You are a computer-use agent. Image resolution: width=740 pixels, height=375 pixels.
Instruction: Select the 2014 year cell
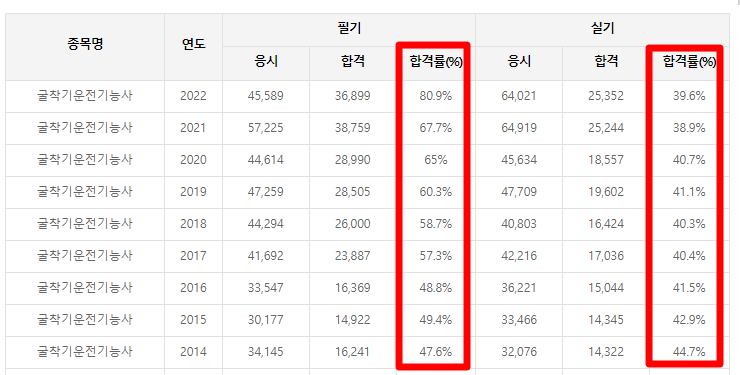pyautogui.click(x=193, y=352)
